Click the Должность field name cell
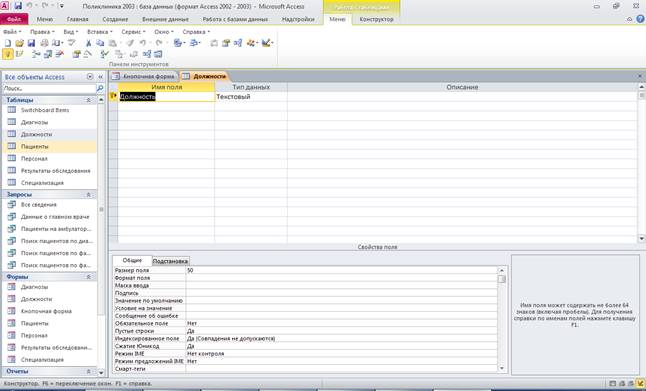The image size is (646, 391). pos(166,96)
